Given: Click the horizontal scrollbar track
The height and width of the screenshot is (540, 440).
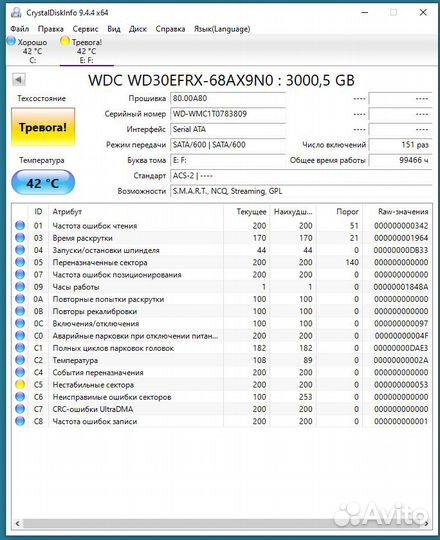Looking at the screenshot, I should 222,523.
